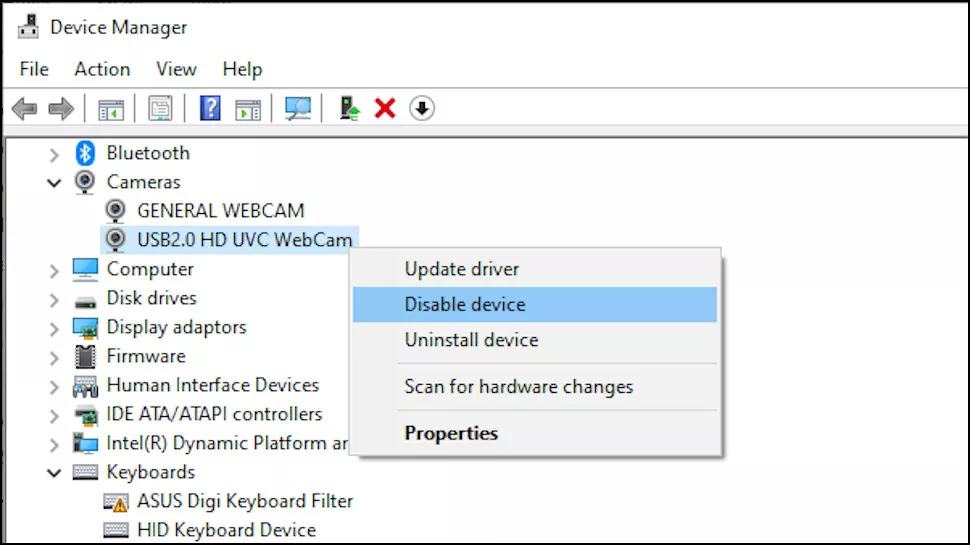Screen dimensions: 970x545
Task: Choose Disable device from context menu
Action: point(534,304)
